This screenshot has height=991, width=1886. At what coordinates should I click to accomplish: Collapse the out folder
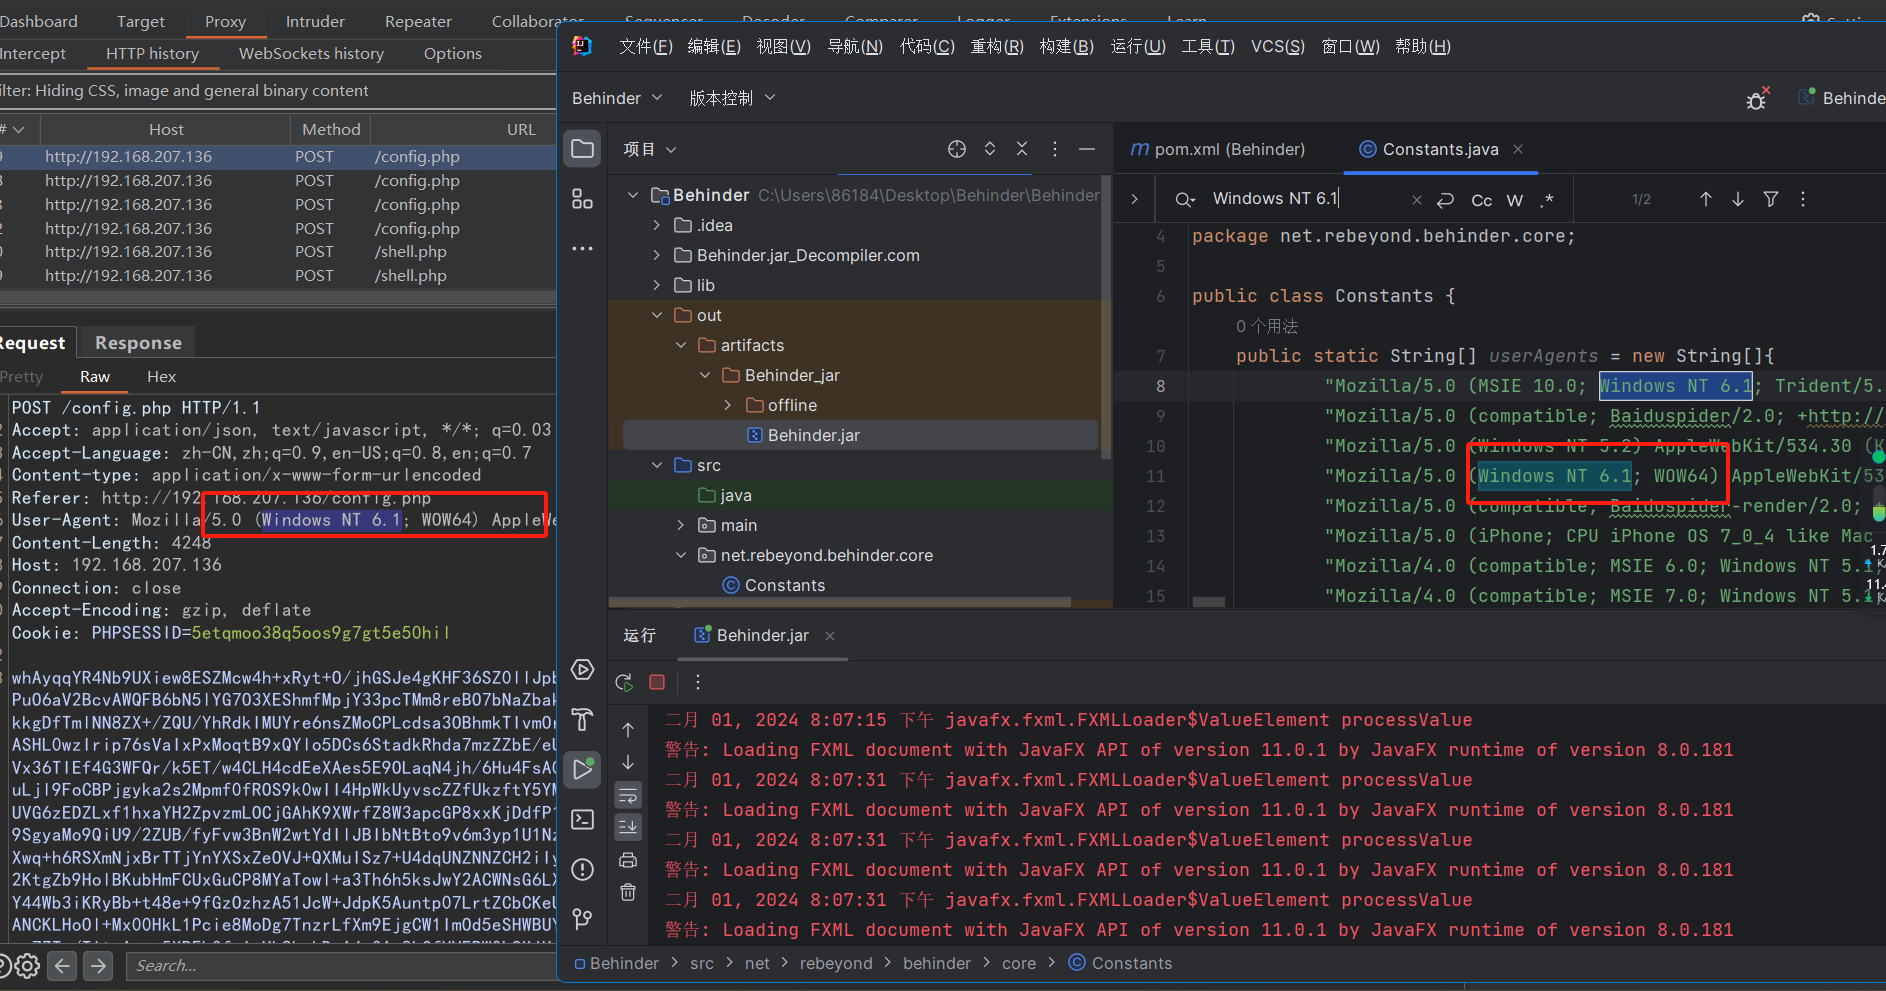pos(657,315)
